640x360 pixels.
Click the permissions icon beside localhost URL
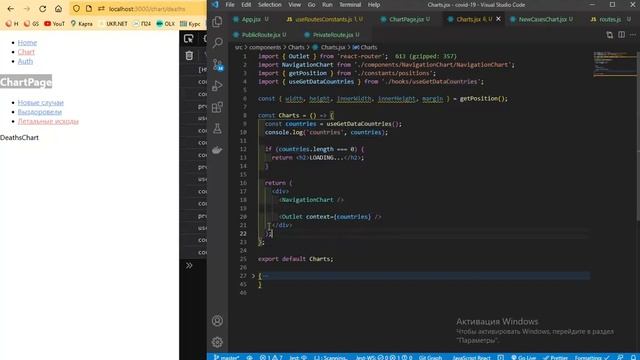pos(101,9)
